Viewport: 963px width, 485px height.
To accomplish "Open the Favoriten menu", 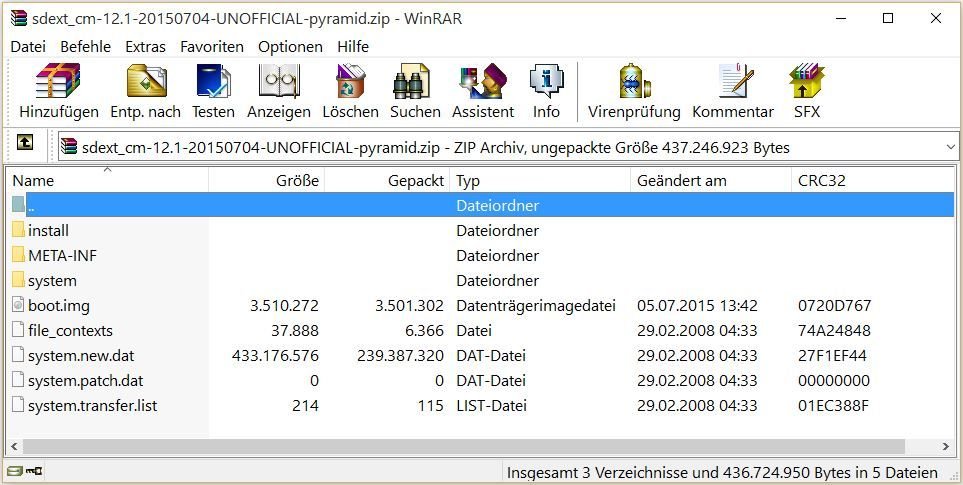I will [212, 47].
